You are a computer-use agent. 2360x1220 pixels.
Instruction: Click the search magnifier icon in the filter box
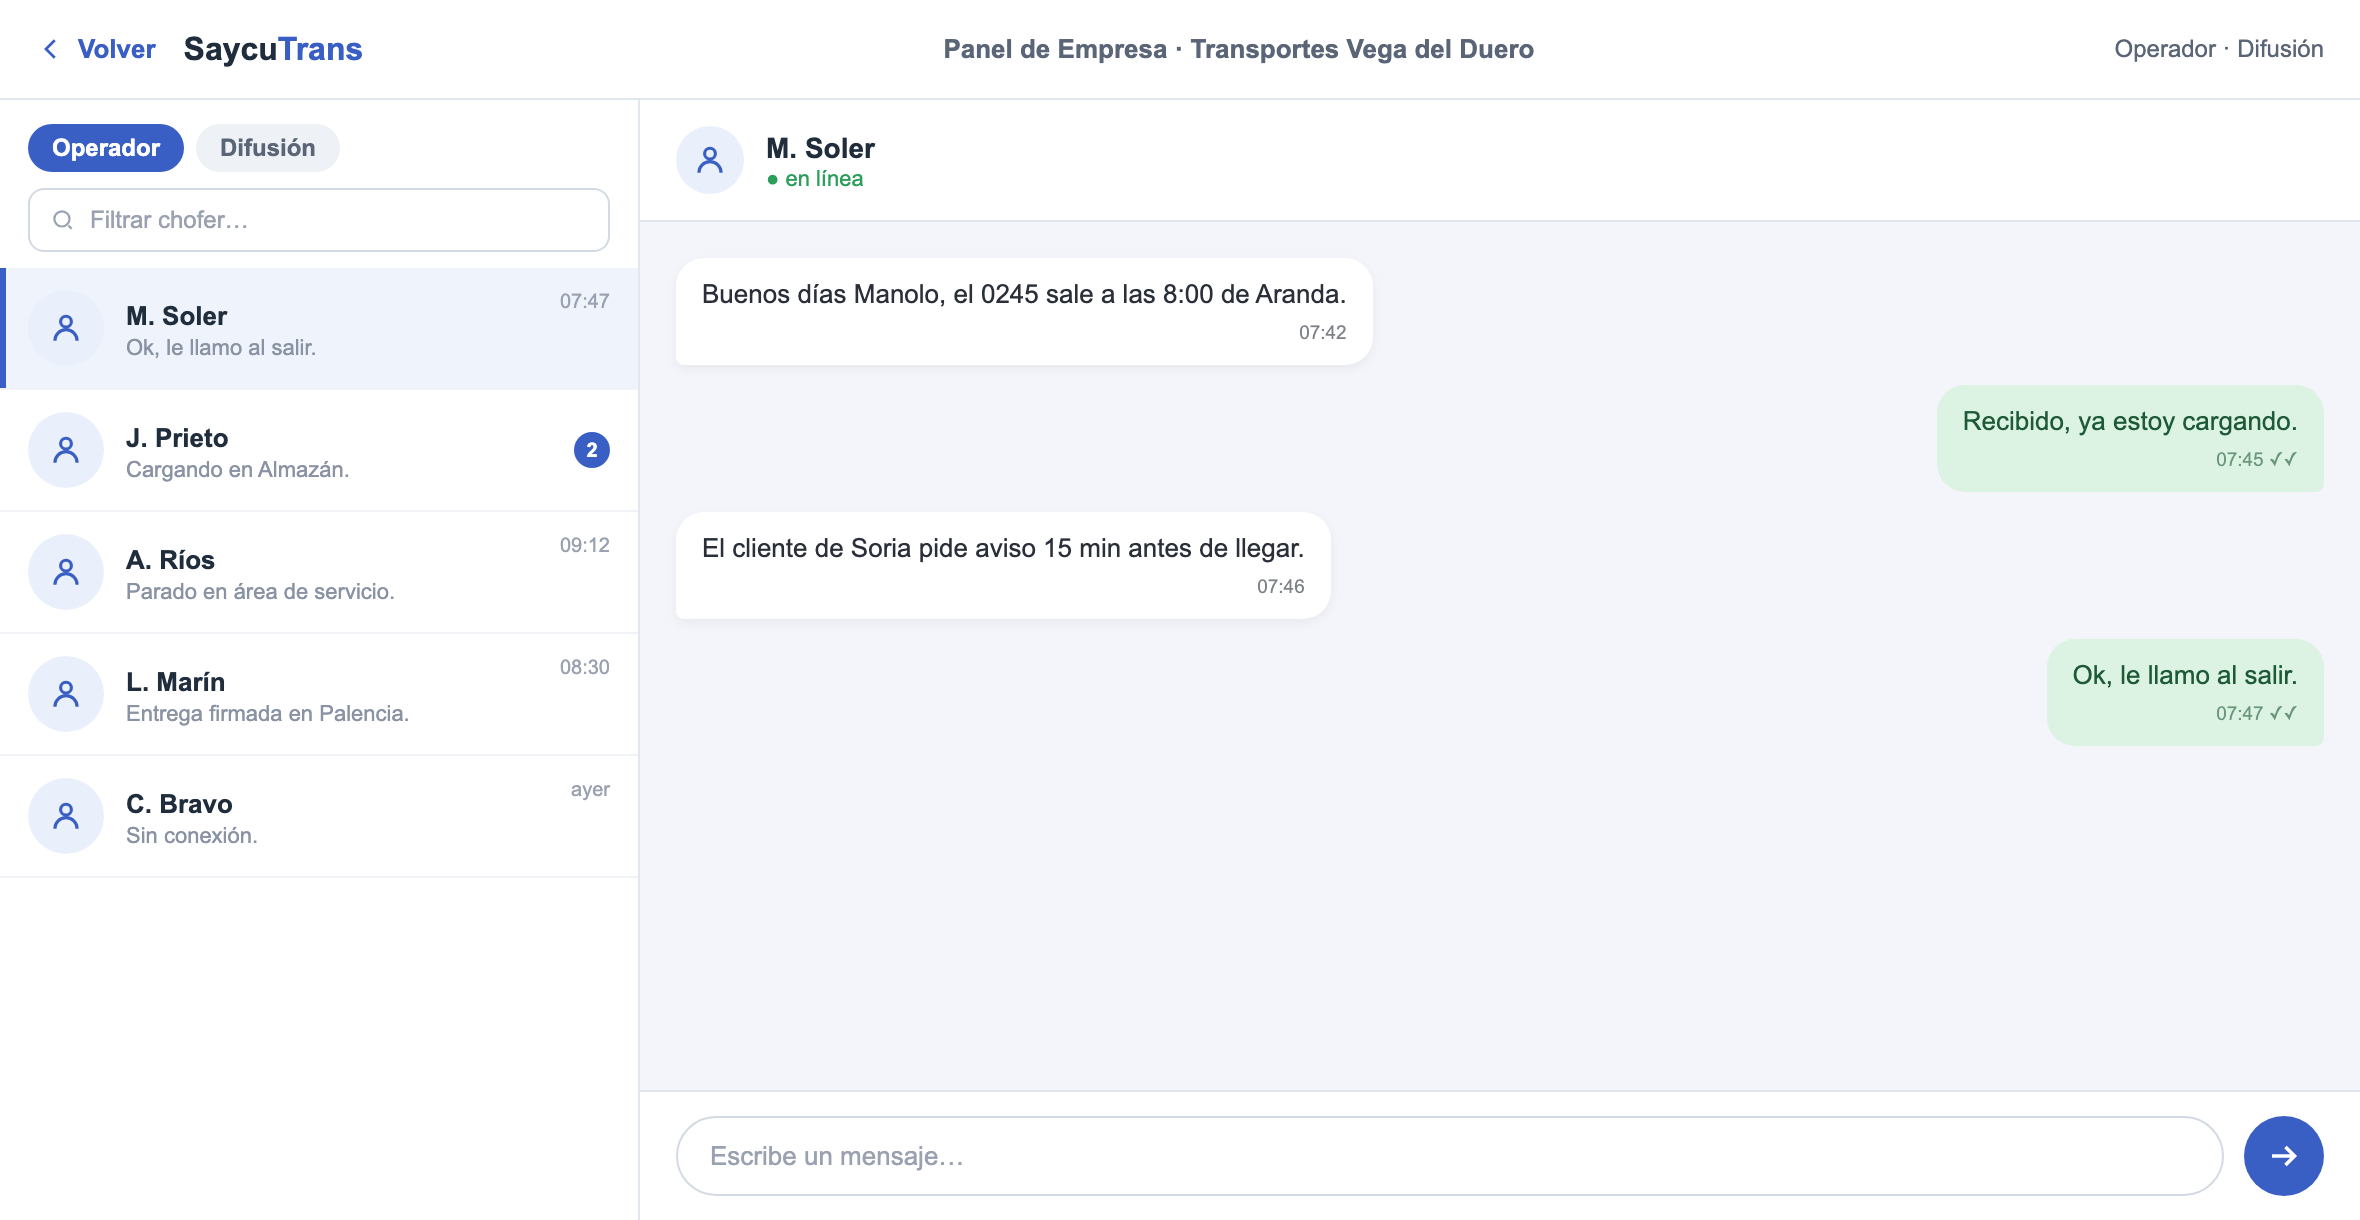[x=63, y=220]
